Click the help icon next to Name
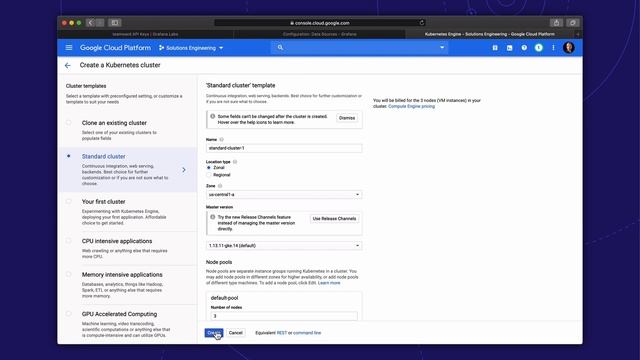Image resolution: width=640 pixels, height=360 pixels. (x=222, y=140)
